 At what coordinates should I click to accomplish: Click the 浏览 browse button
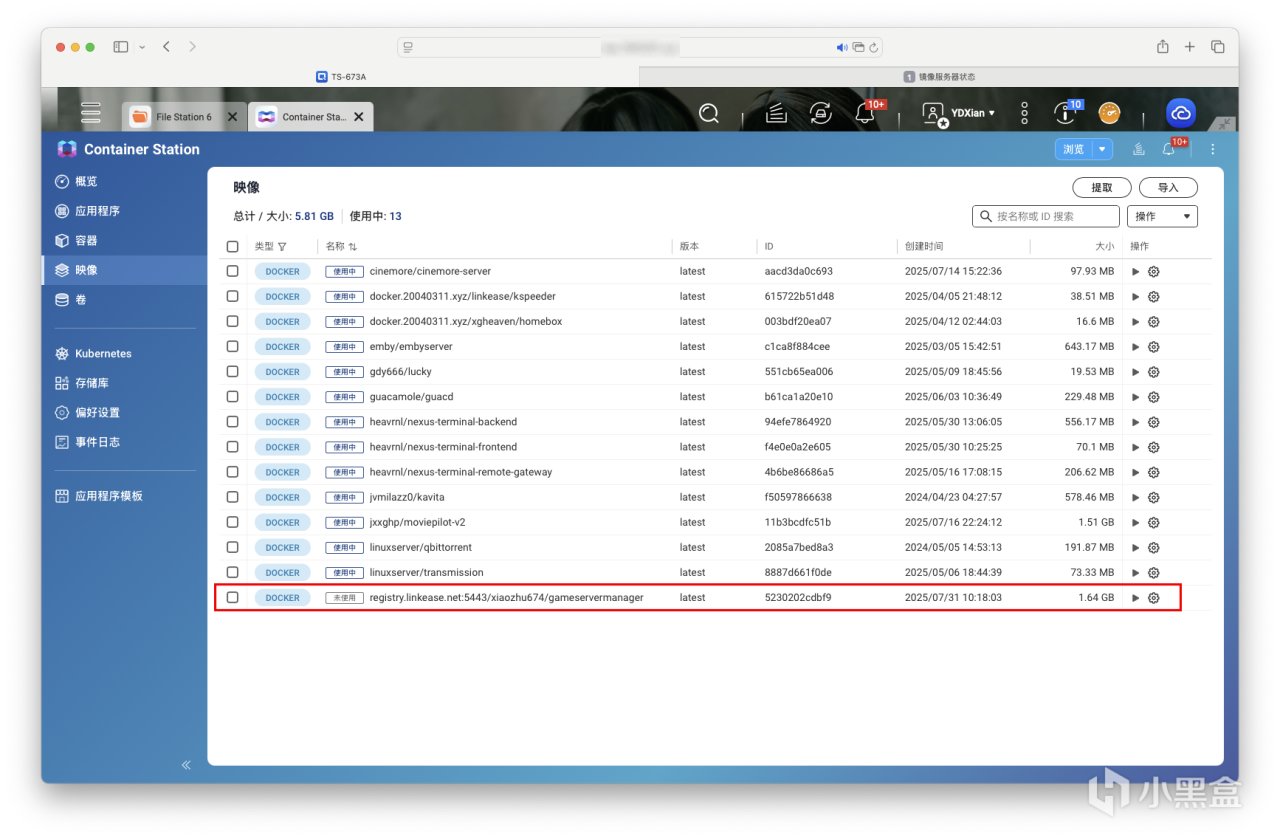pyautogui.click(x=1074, y=149)
